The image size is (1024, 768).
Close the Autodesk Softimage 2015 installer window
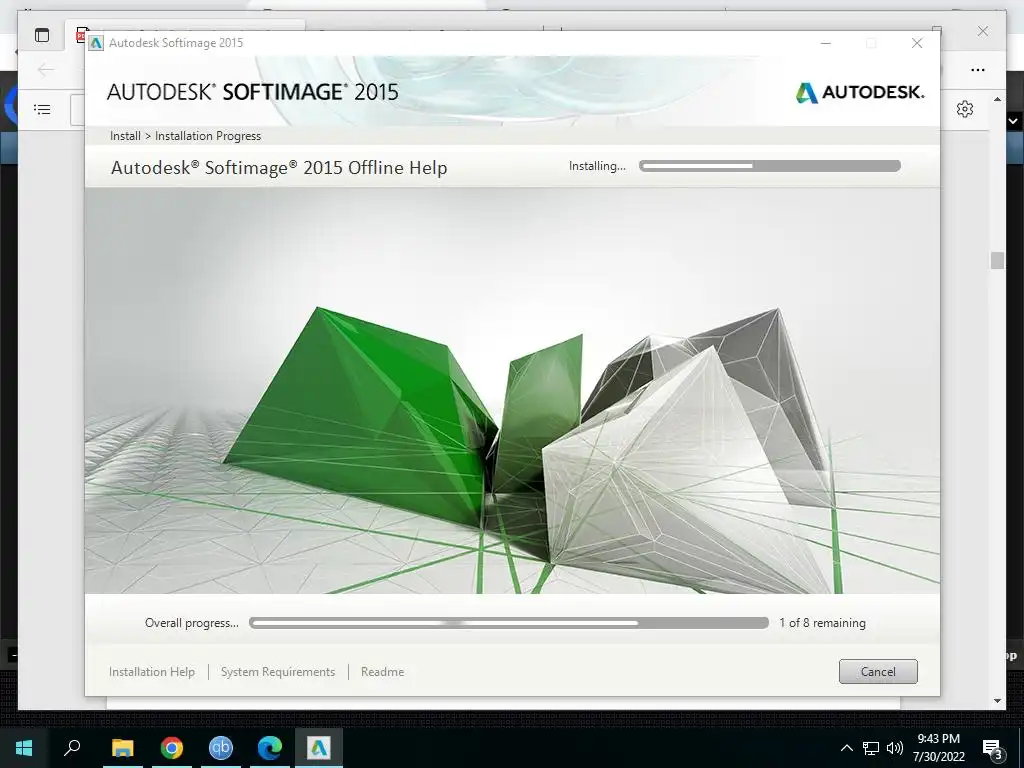pyautogui.click(x=917, y=43)
